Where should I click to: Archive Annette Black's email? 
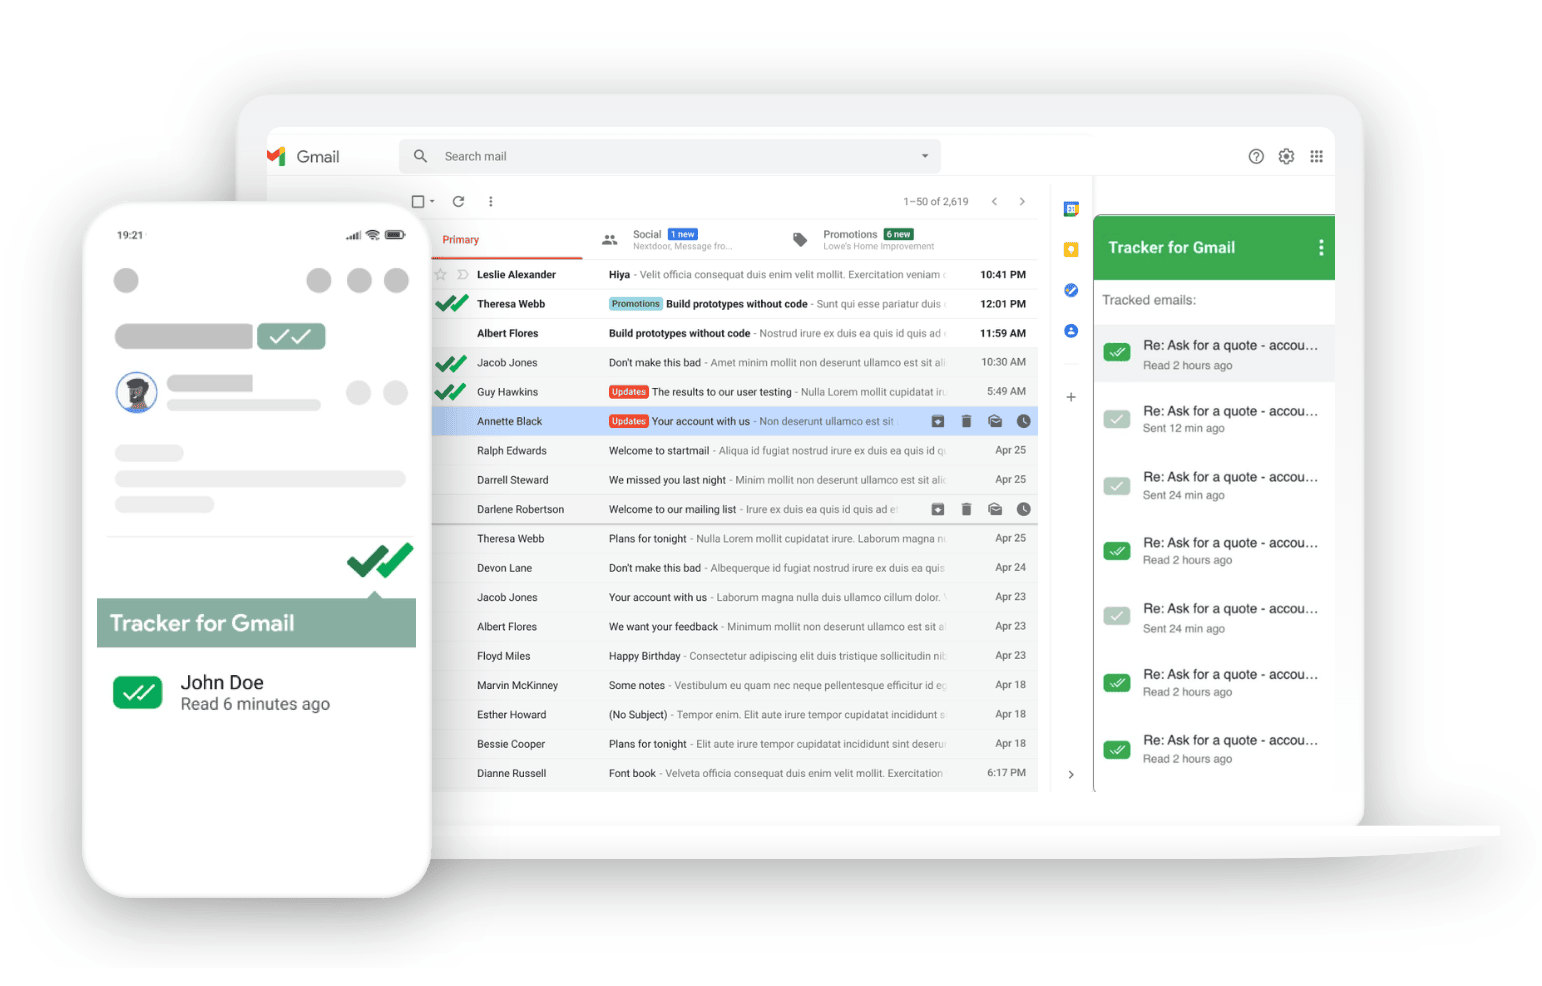tap(937, 421)
